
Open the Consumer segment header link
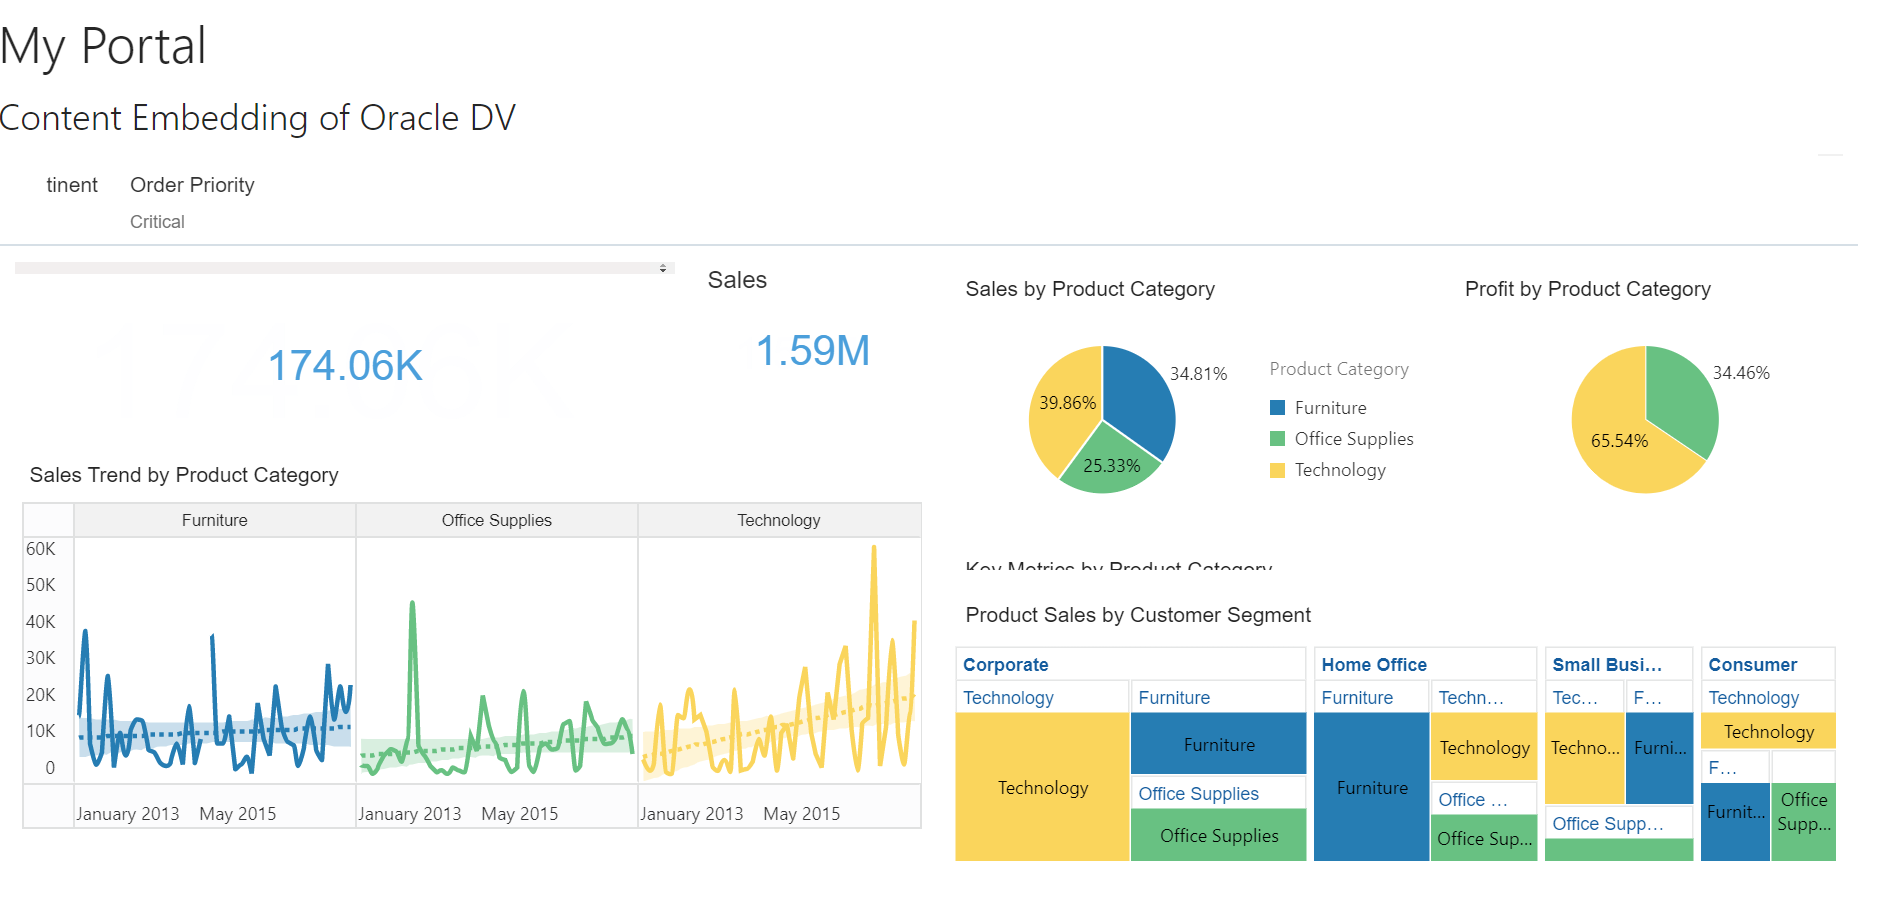click(1751, 664)
